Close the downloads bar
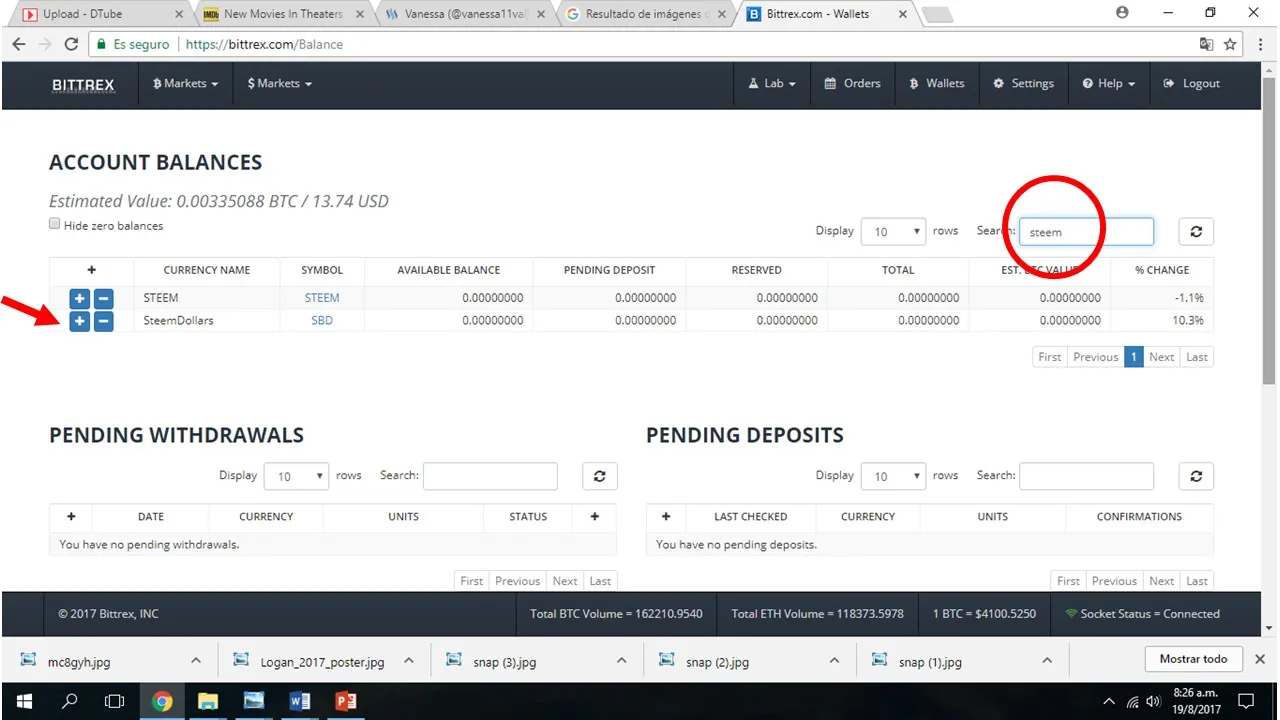Image resolution: width=1280 pixels, height=720 pixels. pyautogui.click(x=1260, y=660)
